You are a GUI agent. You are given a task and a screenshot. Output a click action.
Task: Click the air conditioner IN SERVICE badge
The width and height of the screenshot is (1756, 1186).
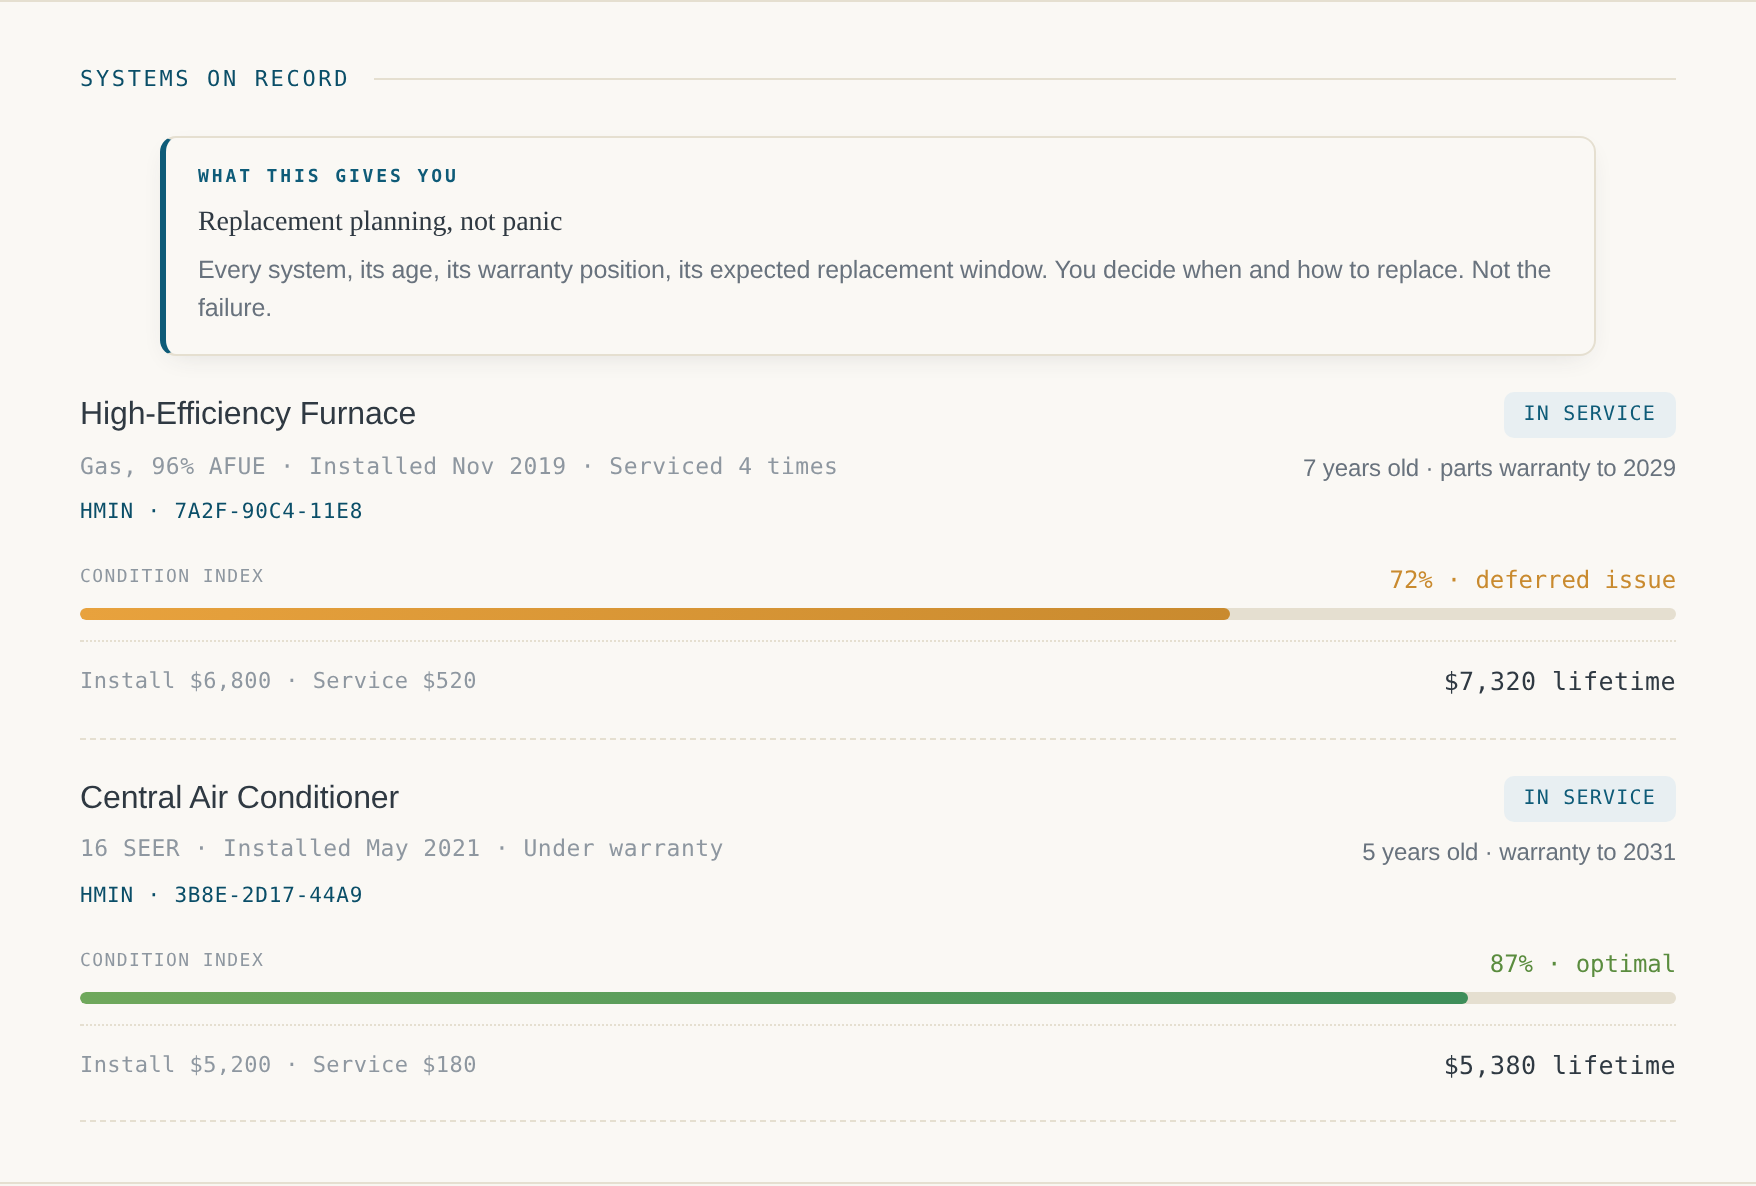click(1589, 798)
